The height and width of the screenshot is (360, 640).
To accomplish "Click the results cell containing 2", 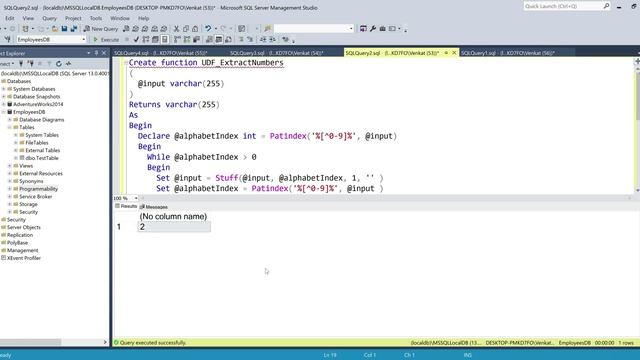I will click(174, 227).
